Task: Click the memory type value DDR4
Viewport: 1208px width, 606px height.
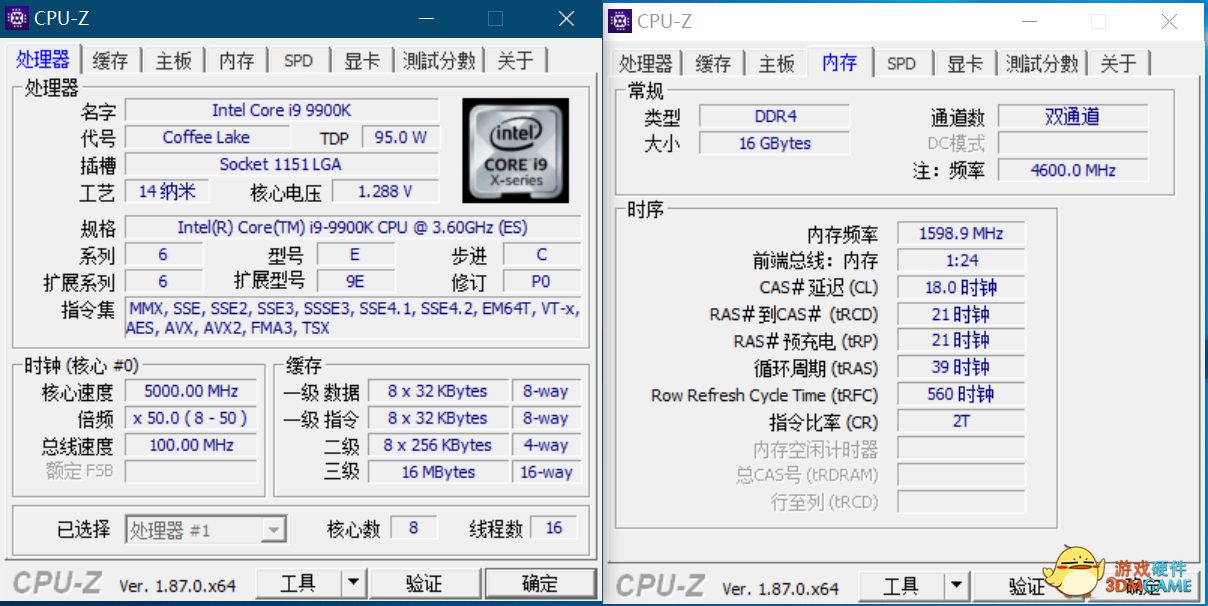Action: pos(775,116)
